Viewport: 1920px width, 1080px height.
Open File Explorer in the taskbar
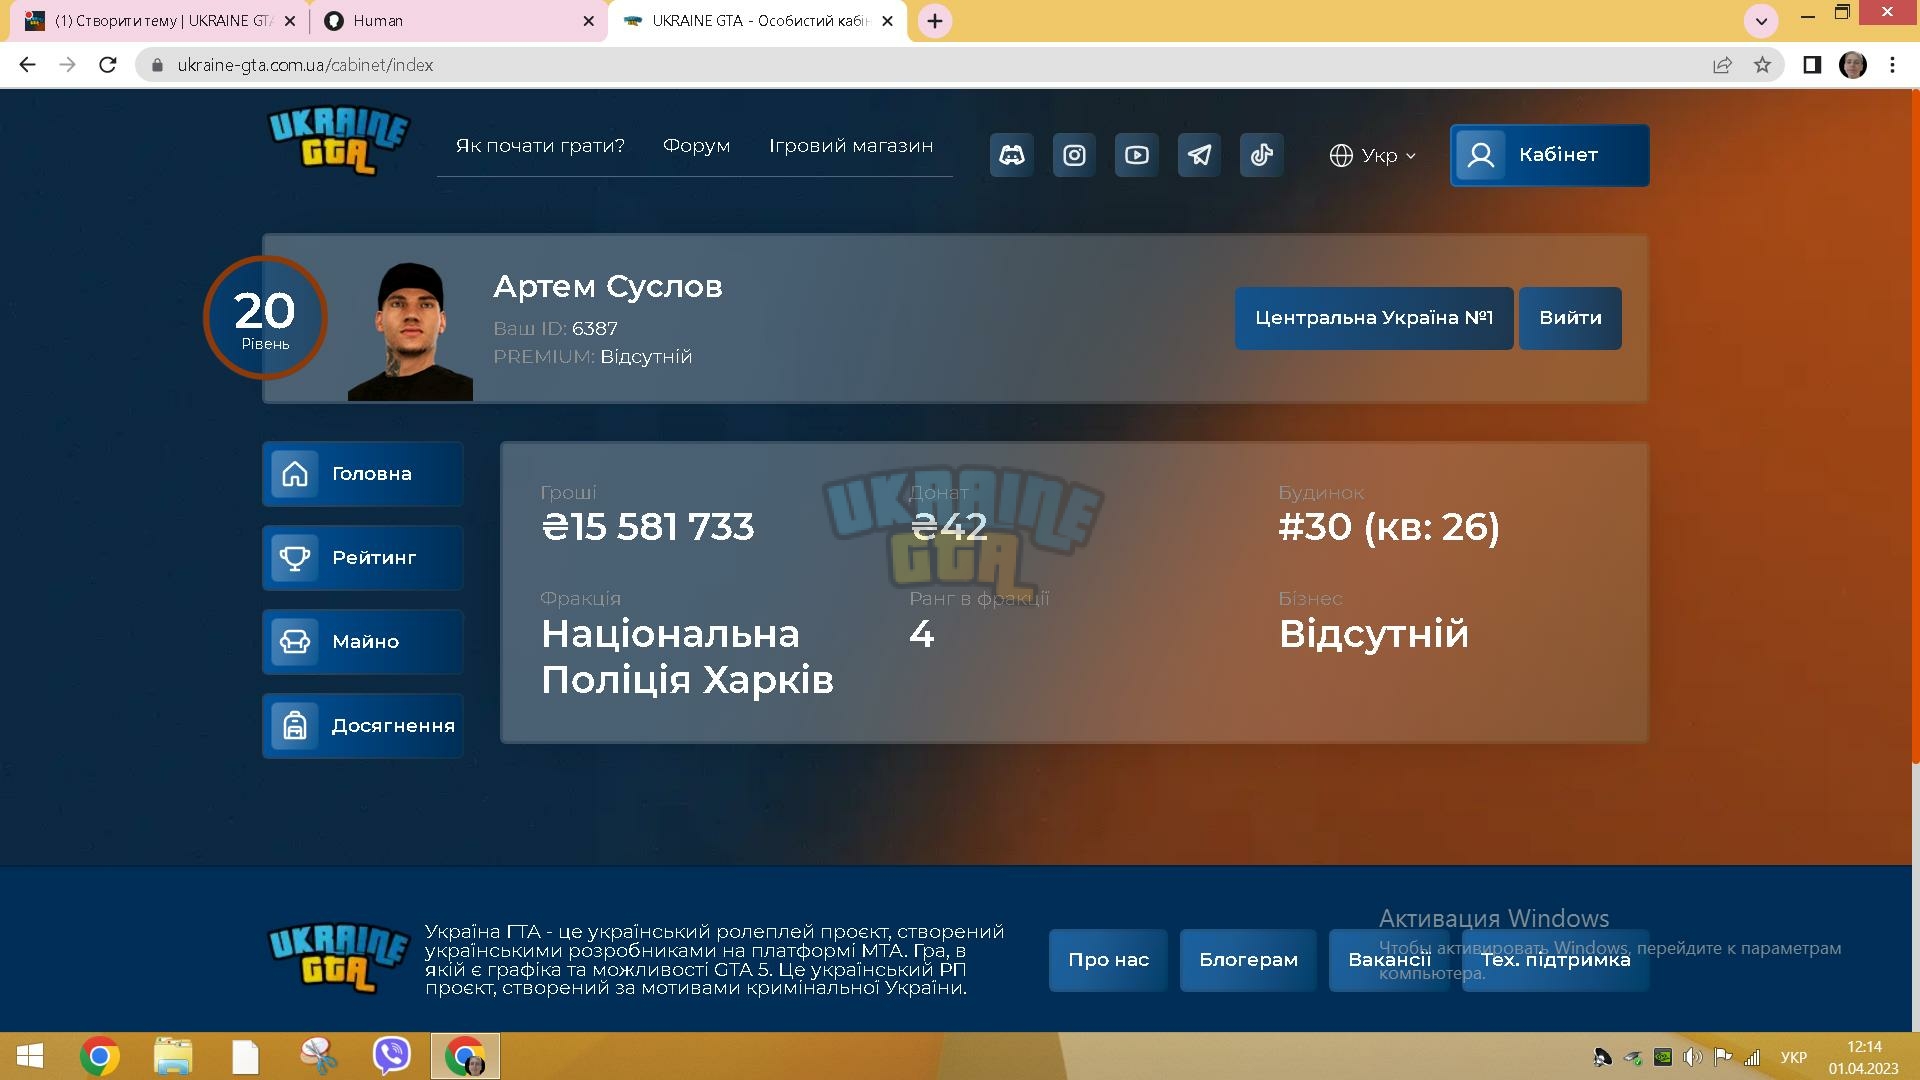point(173,1056)
